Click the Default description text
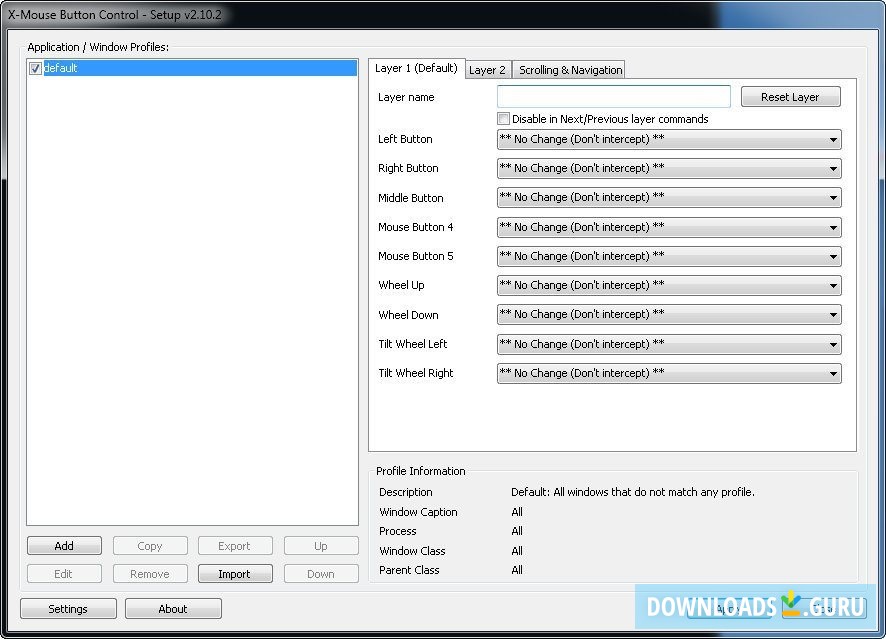Image resolution: width=886 pixels, height=639 pixels. 633,492
